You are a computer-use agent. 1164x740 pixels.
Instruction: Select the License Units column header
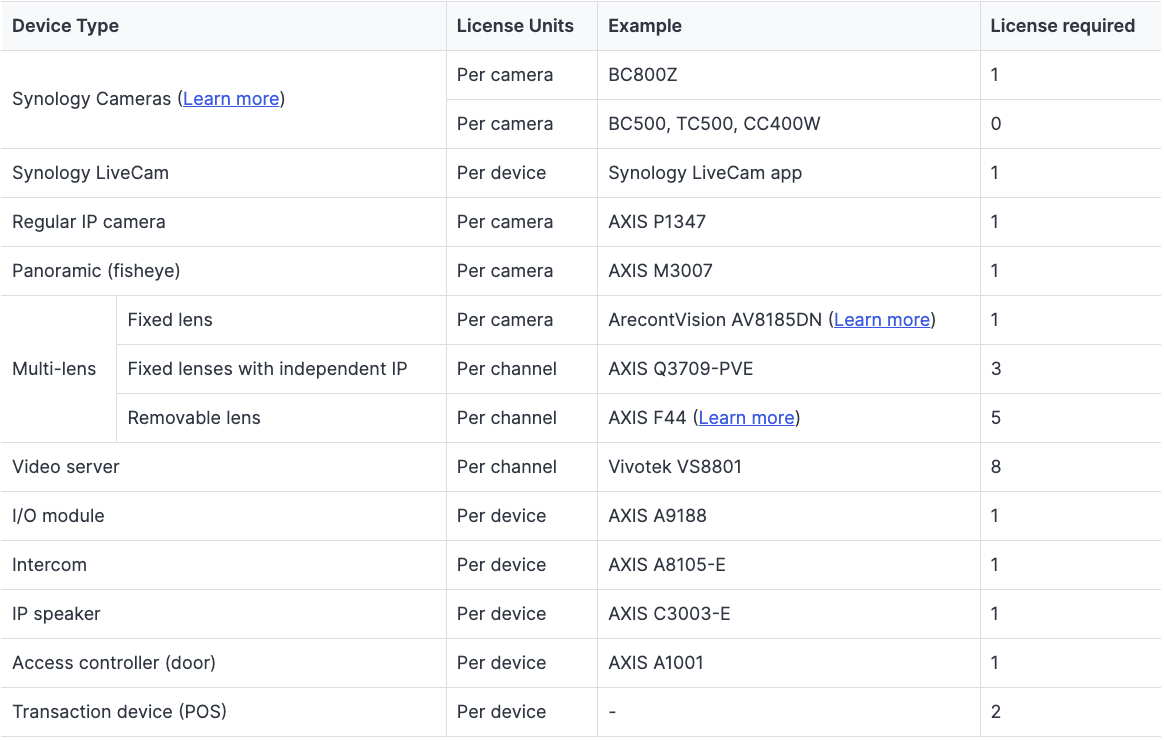point(515,26)
